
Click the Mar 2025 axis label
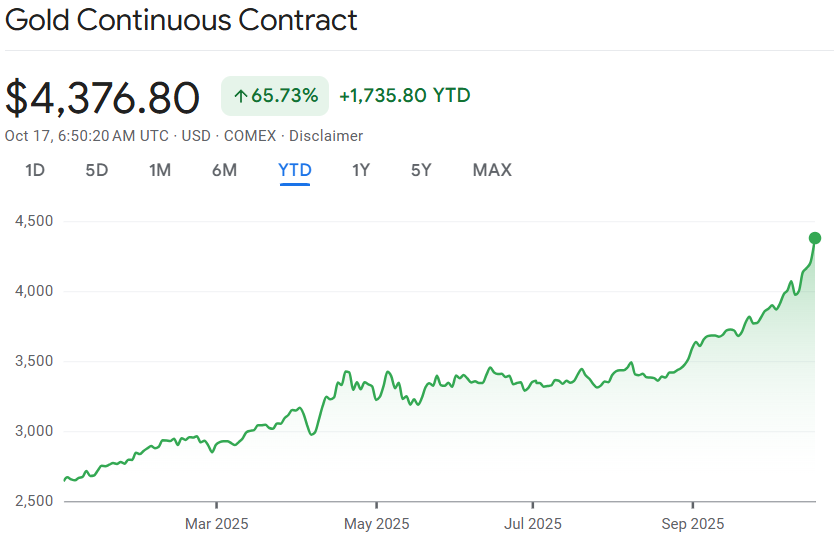point(216,523)
